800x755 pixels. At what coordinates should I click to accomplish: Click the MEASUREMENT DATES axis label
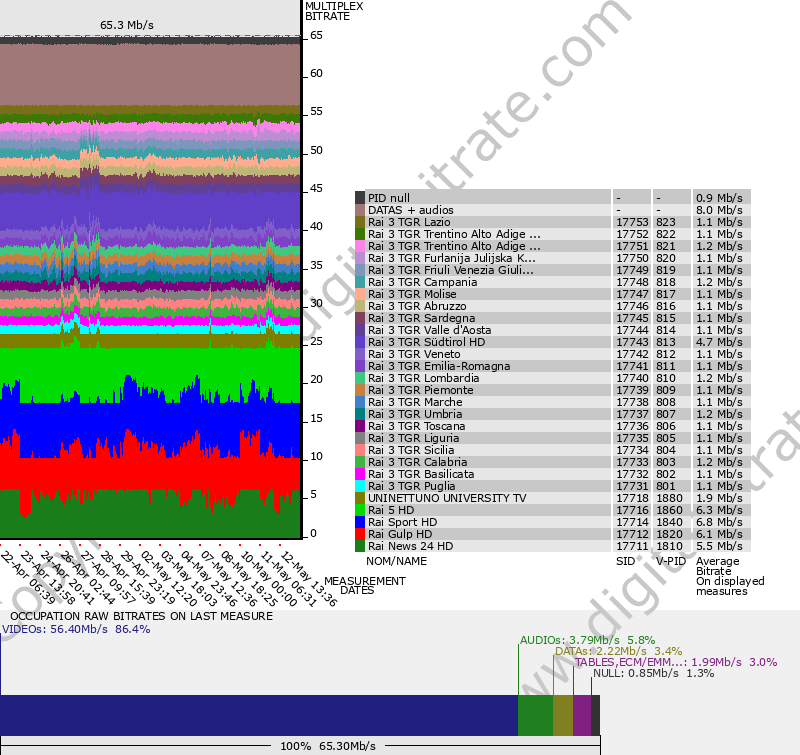coord(365,586)
